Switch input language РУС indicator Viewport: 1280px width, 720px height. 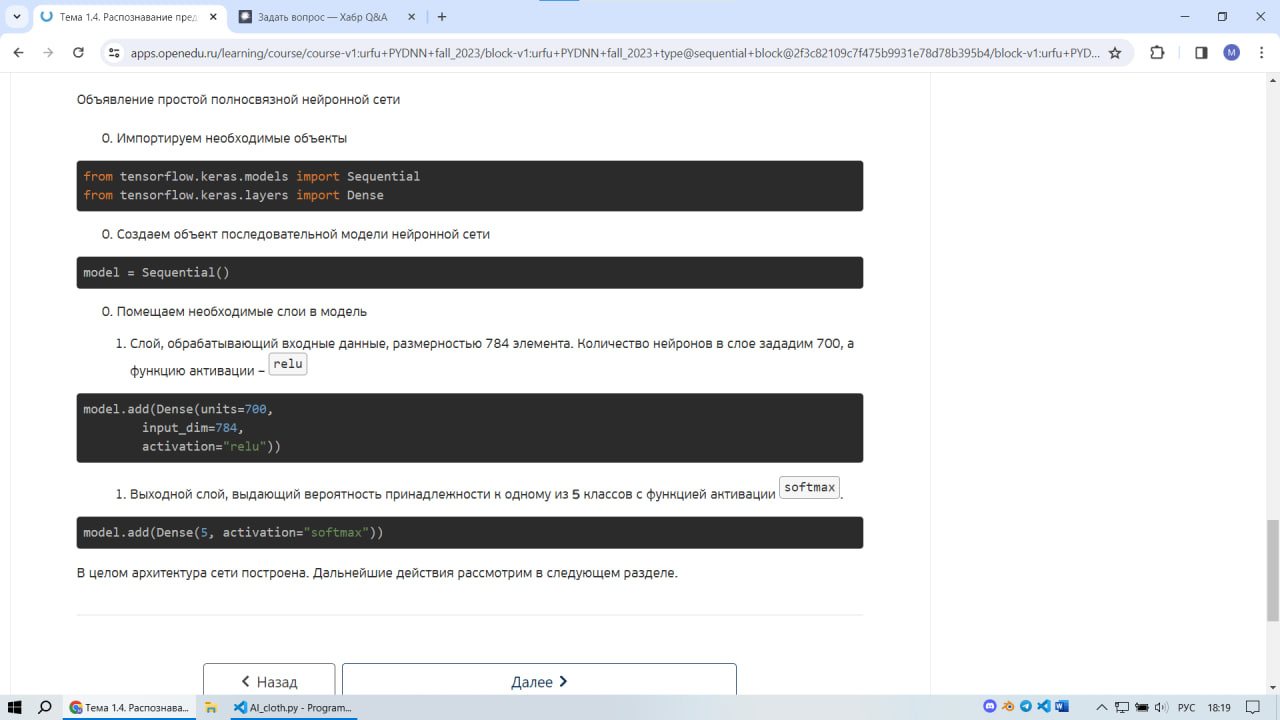[x=1186, y=707]
